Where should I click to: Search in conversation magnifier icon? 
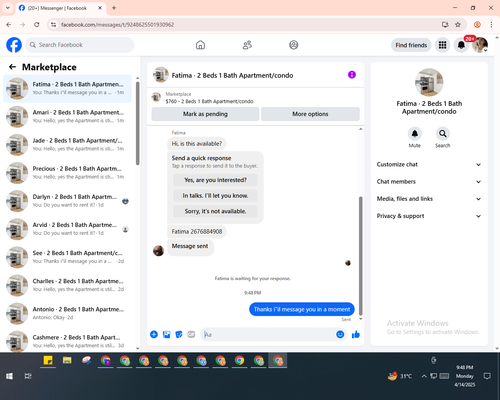point(443,134)
